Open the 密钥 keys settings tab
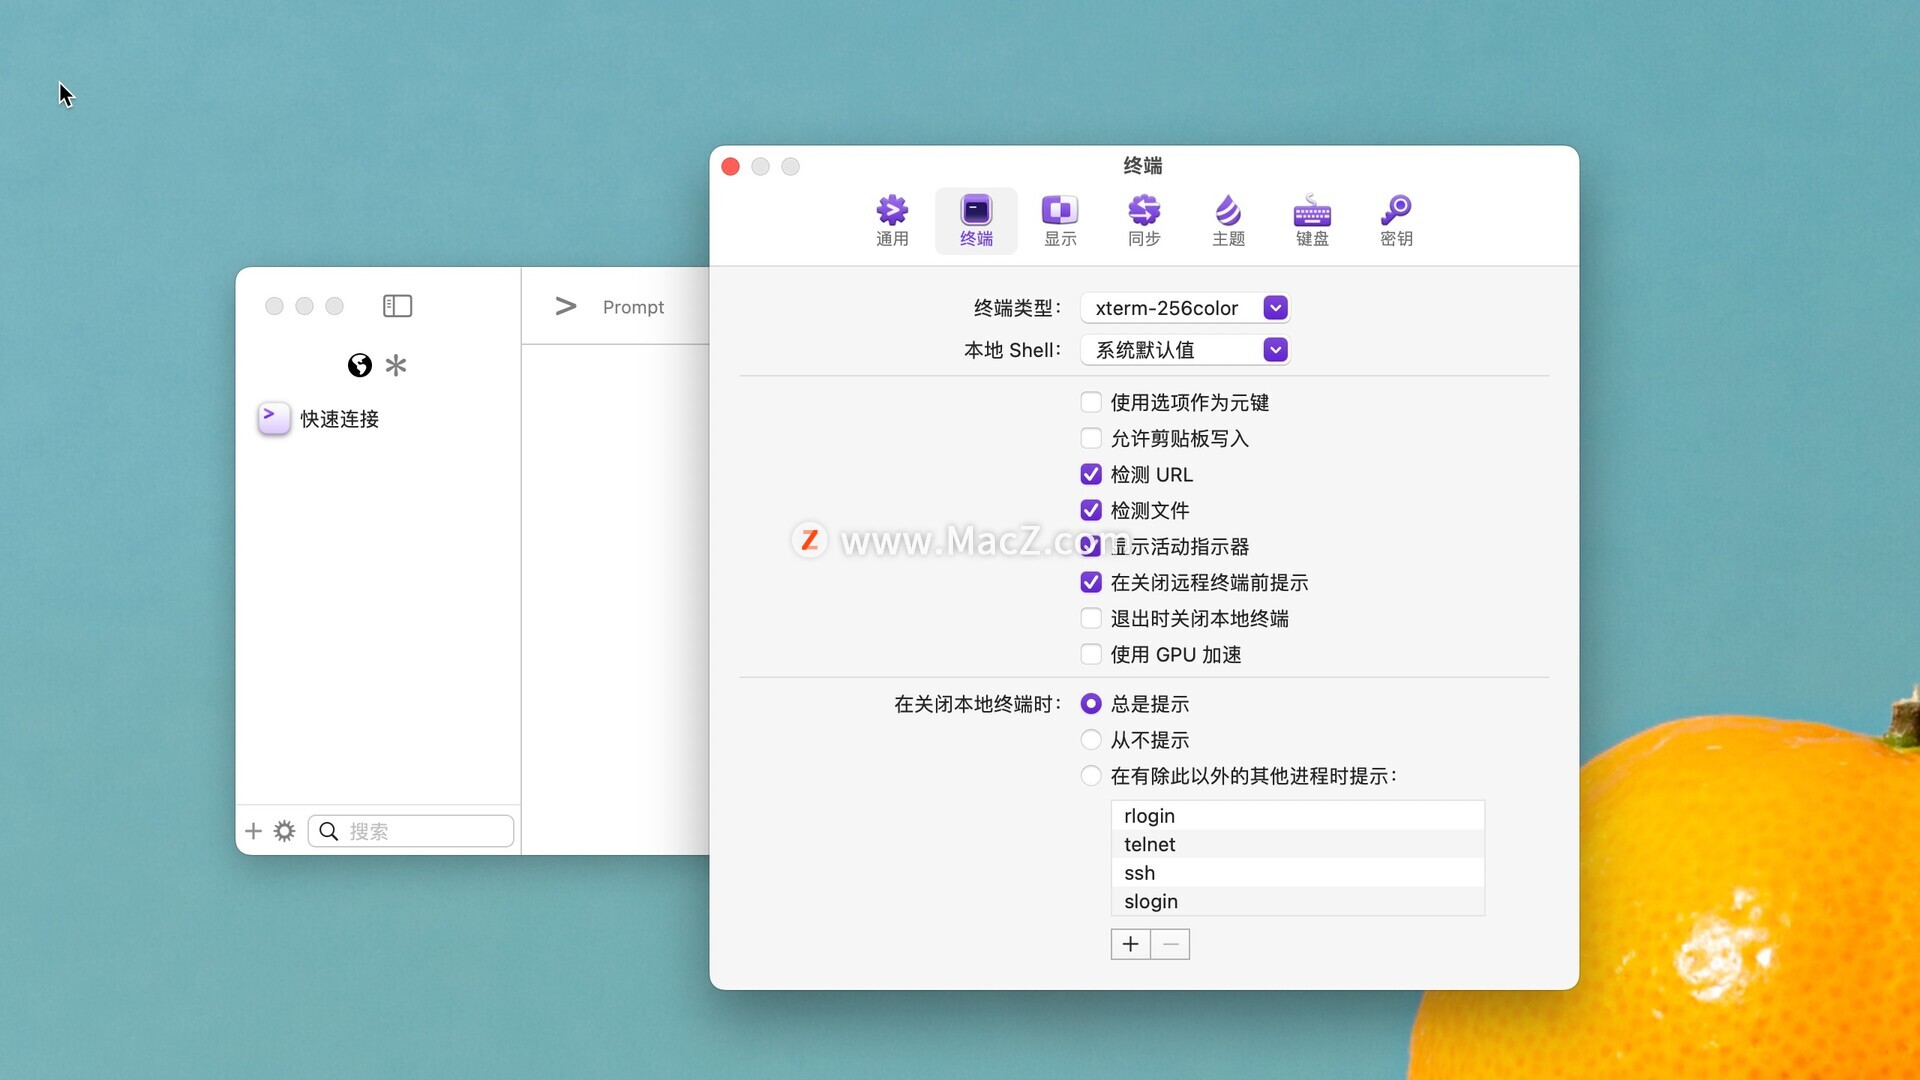Viewport: 1920px width, 1080px height. (x=1396, y=220)
